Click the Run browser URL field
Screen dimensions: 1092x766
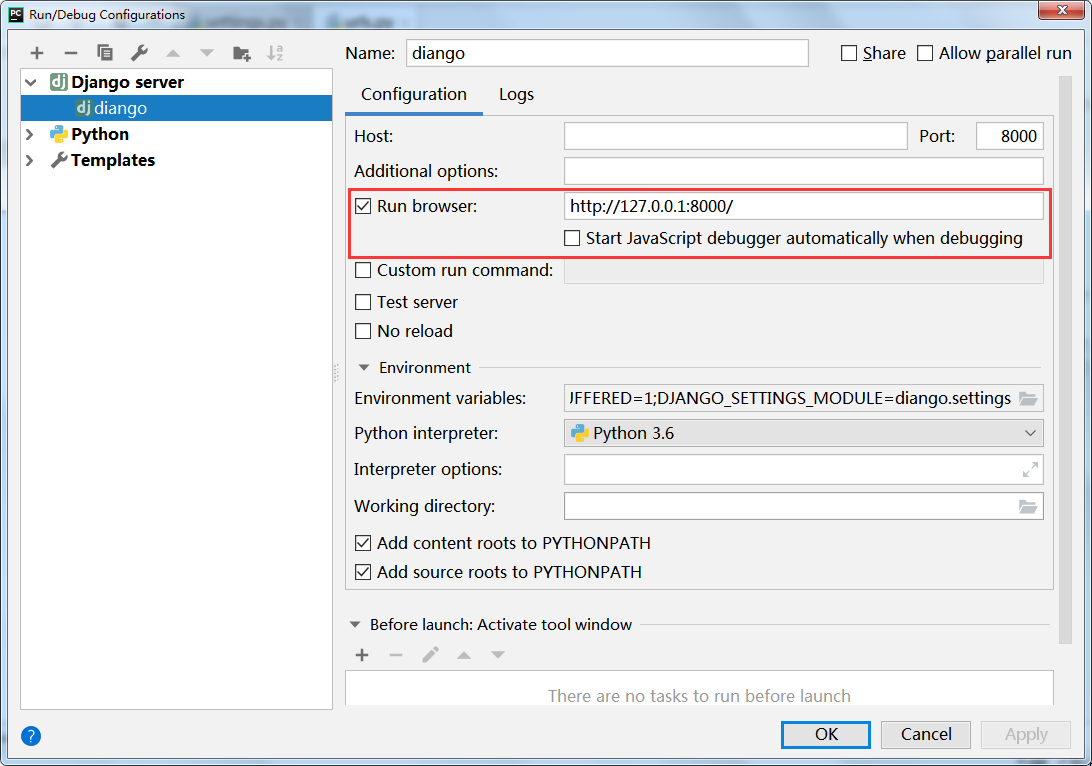coord(804,206)
